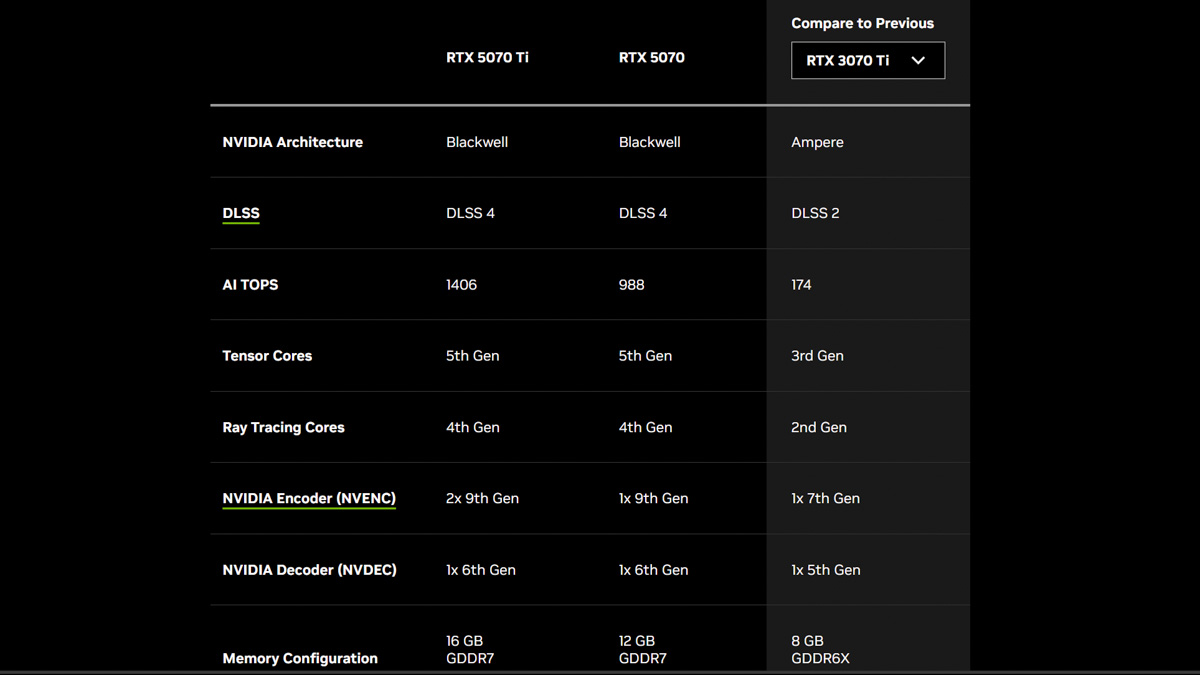Select the 2nd Gen Ray Tracing cell
Image resolution: width=1200 pixels, height=675 pixels.
coord(819,427)
